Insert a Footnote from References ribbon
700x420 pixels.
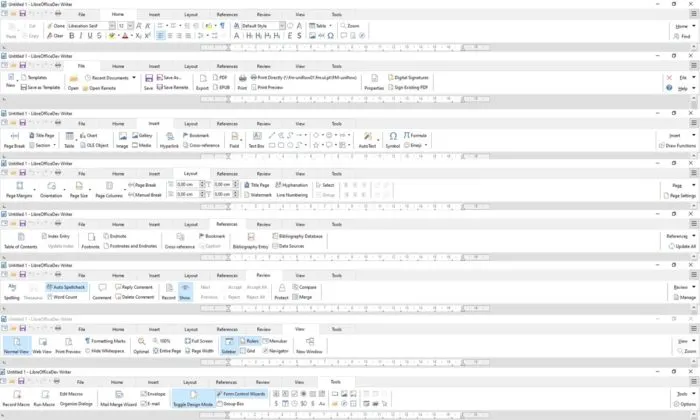[91, 241]
